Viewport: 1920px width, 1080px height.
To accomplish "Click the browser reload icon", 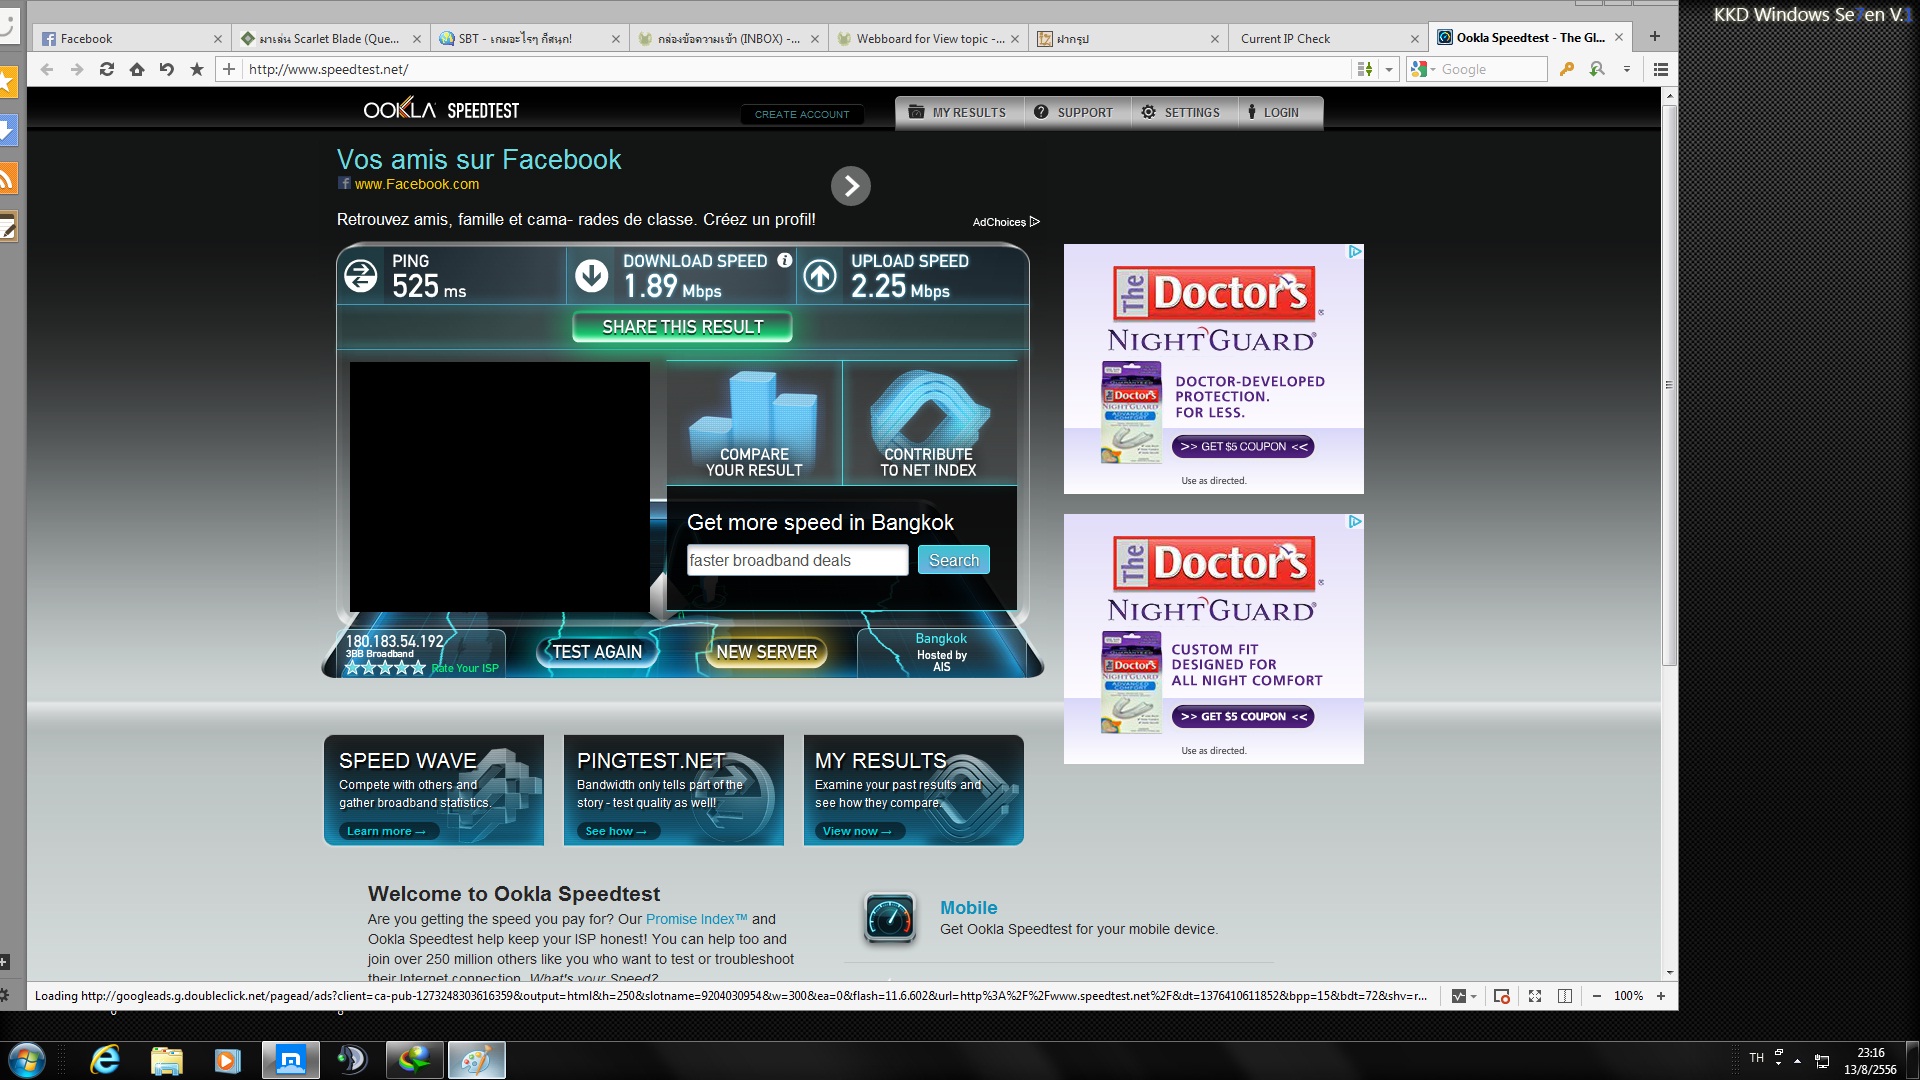I will point(107,69).
